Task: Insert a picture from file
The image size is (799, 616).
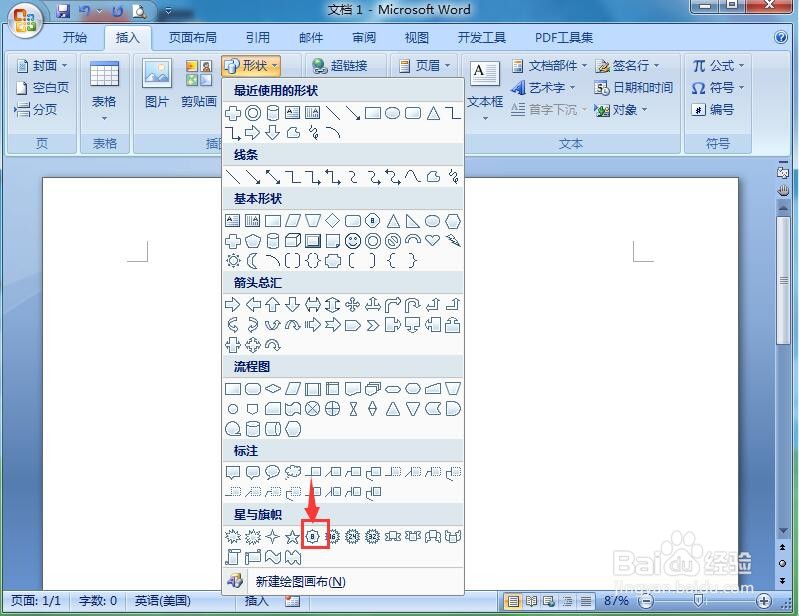Action: (156, 84)
